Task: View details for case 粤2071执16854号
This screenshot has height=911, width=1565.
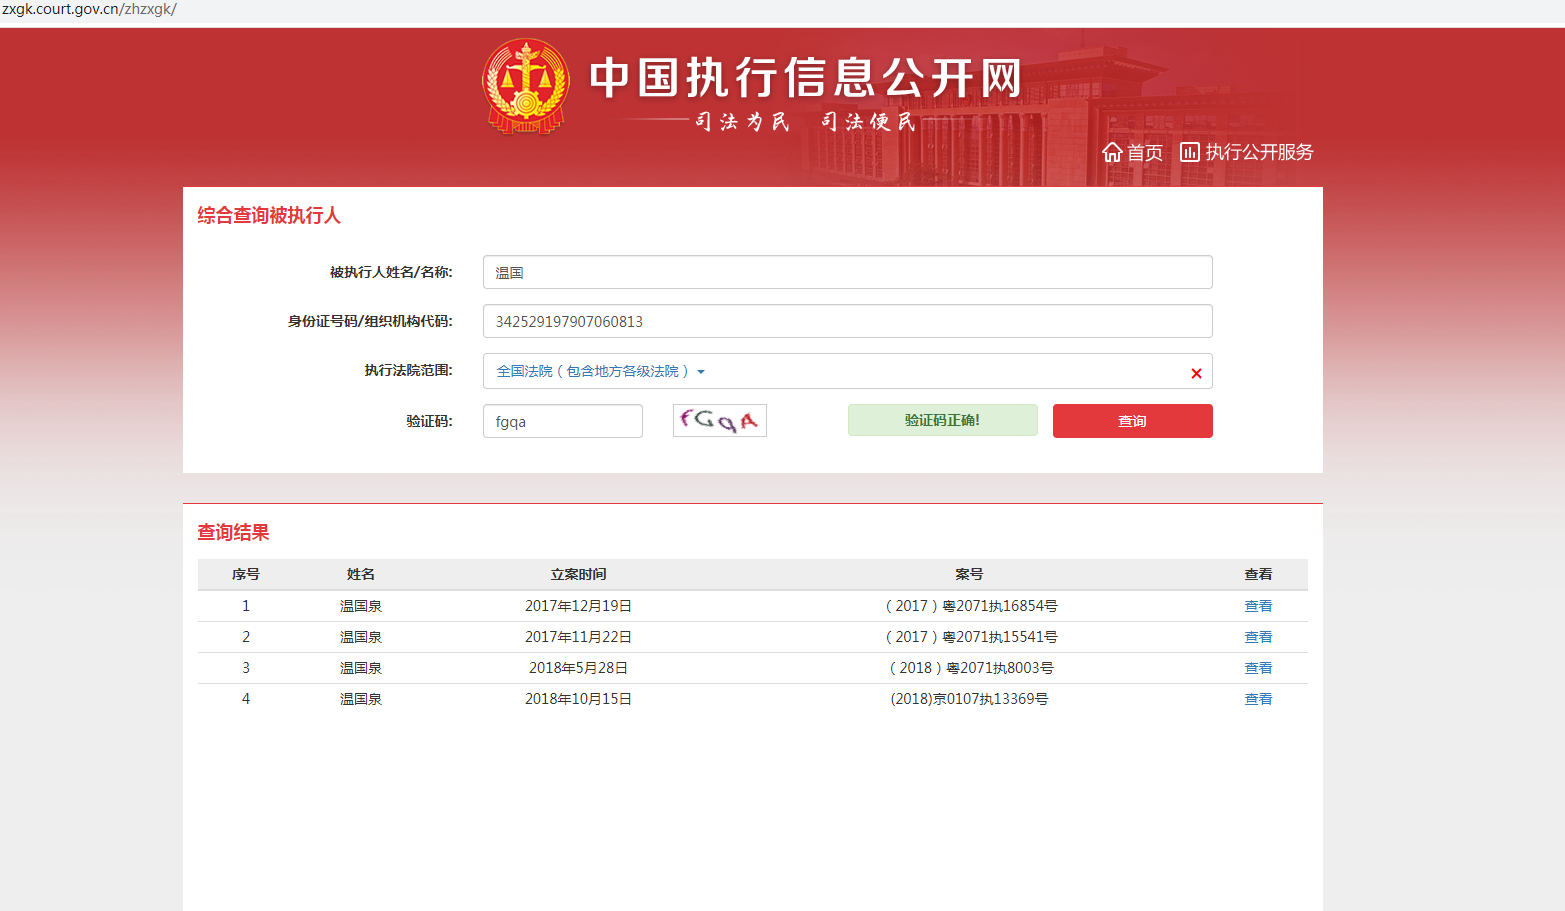Action: tap(1257, 606)
